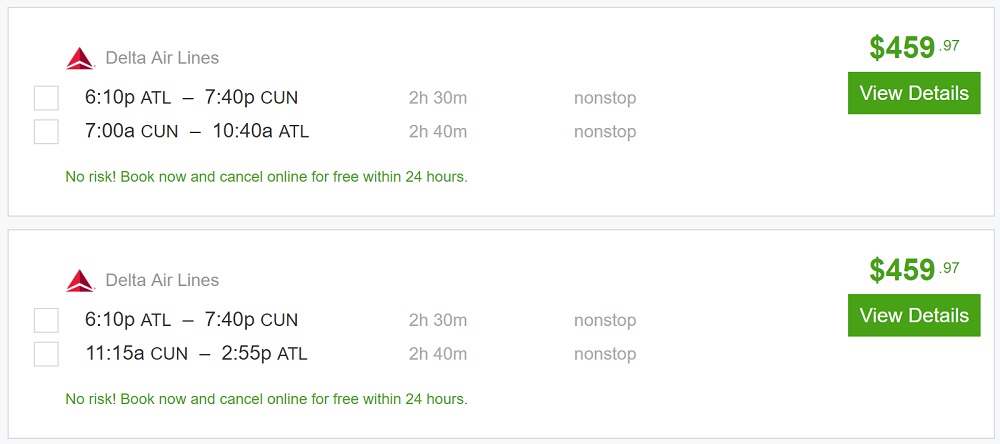Click the Delta Air Lines name on the second result
This screenshot has height=444, width=1000.
[x=162, y=280]
